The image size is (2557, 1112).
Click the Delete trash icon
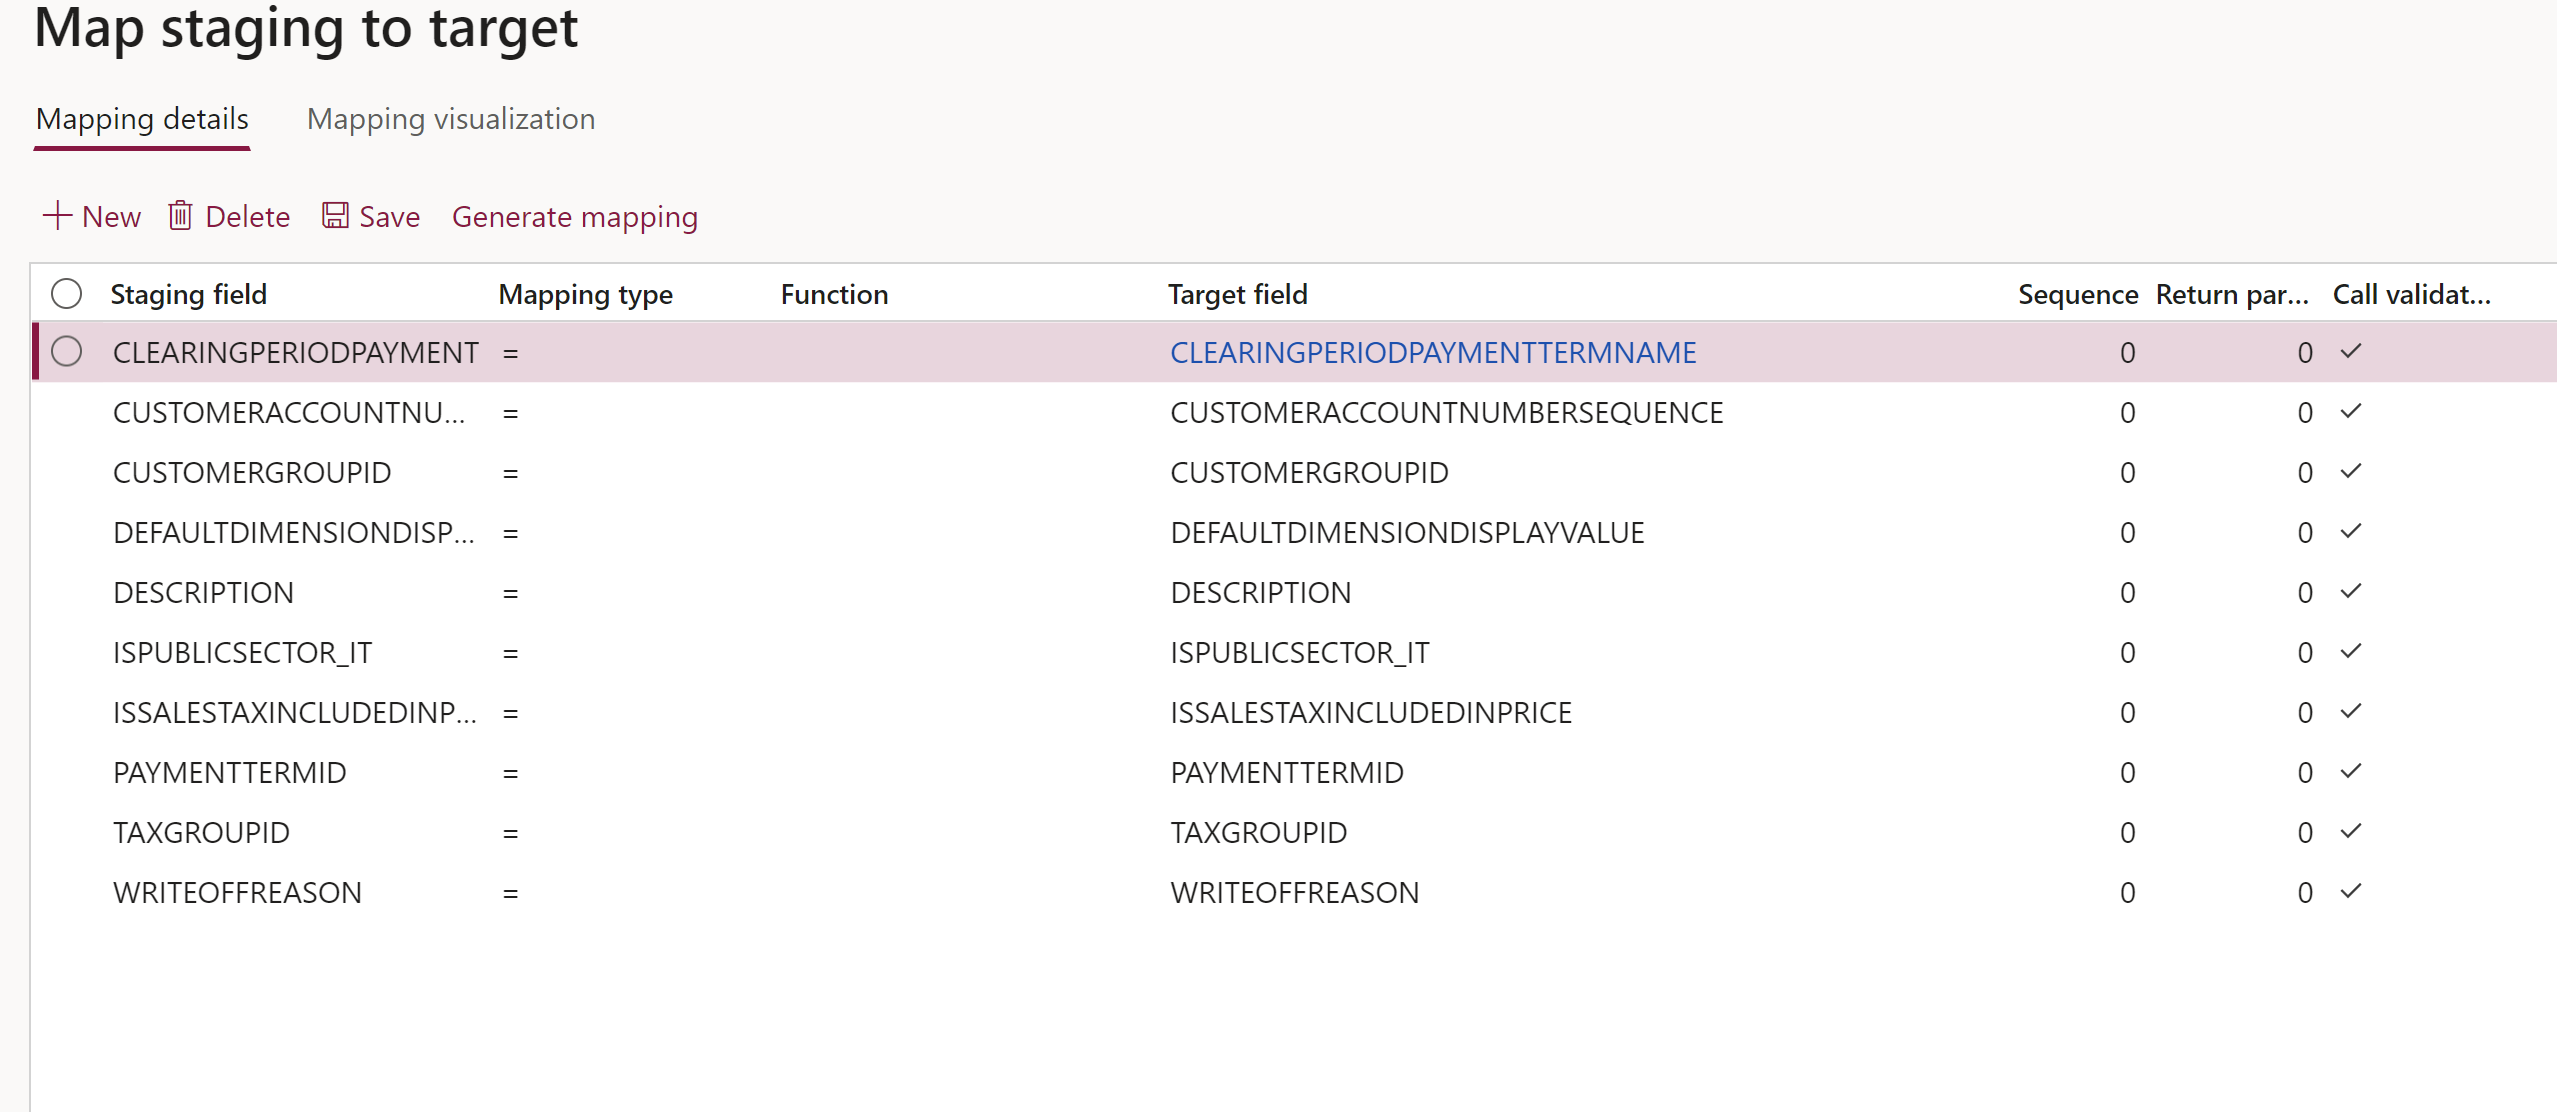tap(180, 216)
